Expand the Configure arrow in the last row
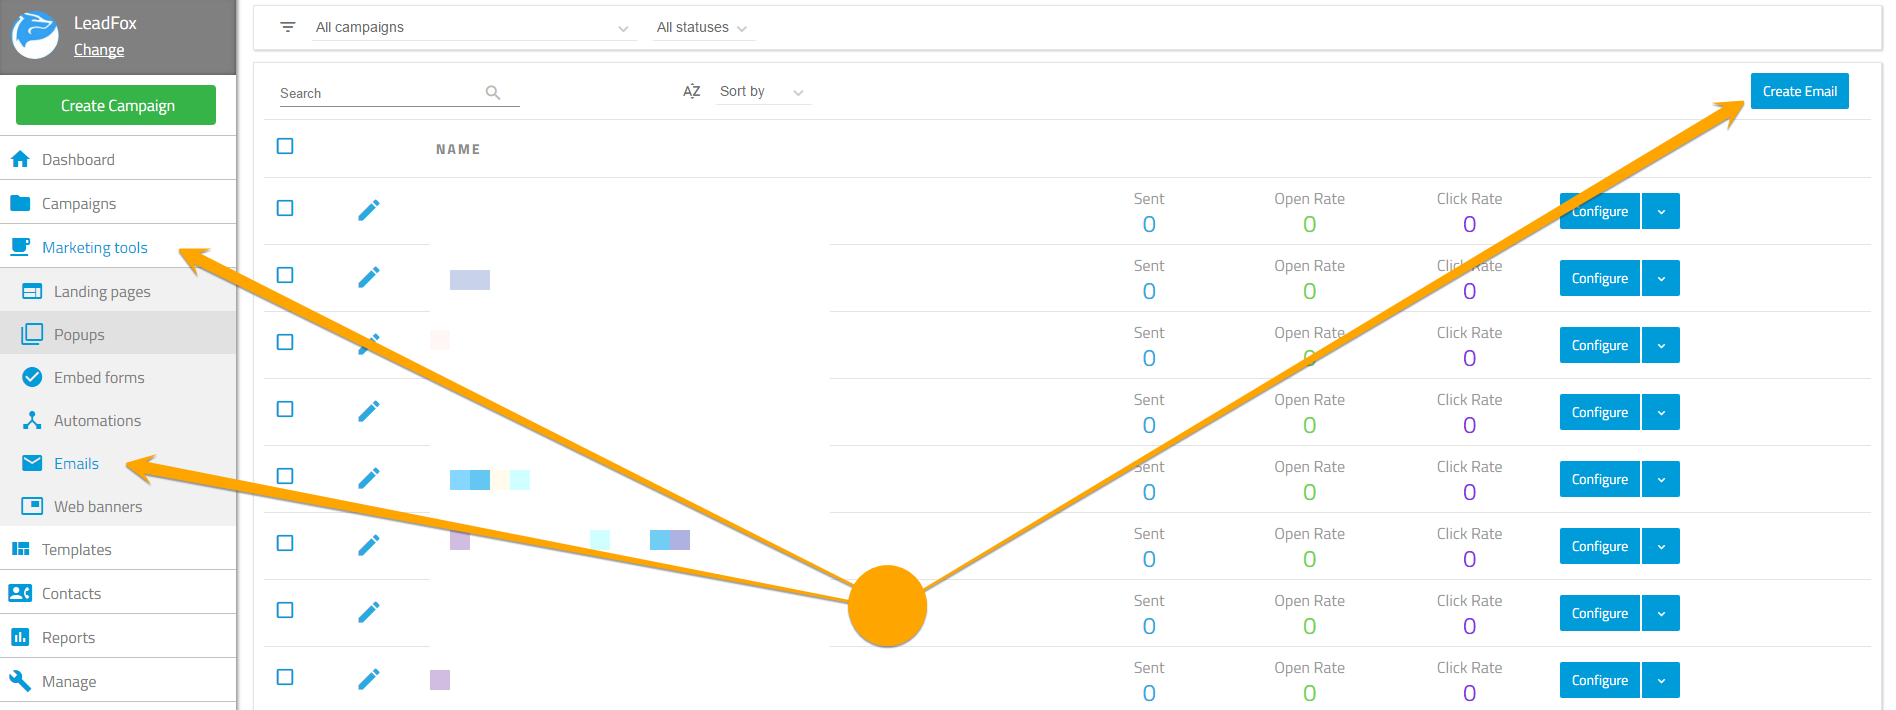 coord(1661,680)
